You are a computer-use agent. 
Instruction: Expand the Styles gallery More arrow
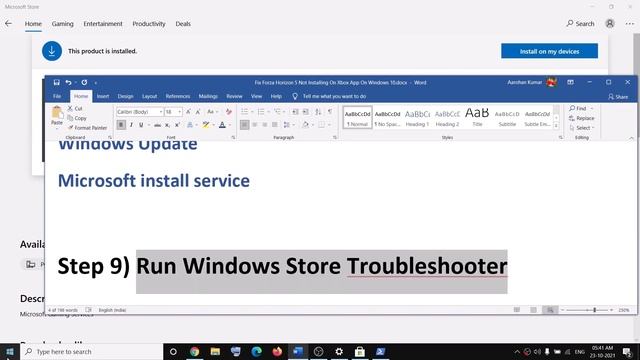556,126
